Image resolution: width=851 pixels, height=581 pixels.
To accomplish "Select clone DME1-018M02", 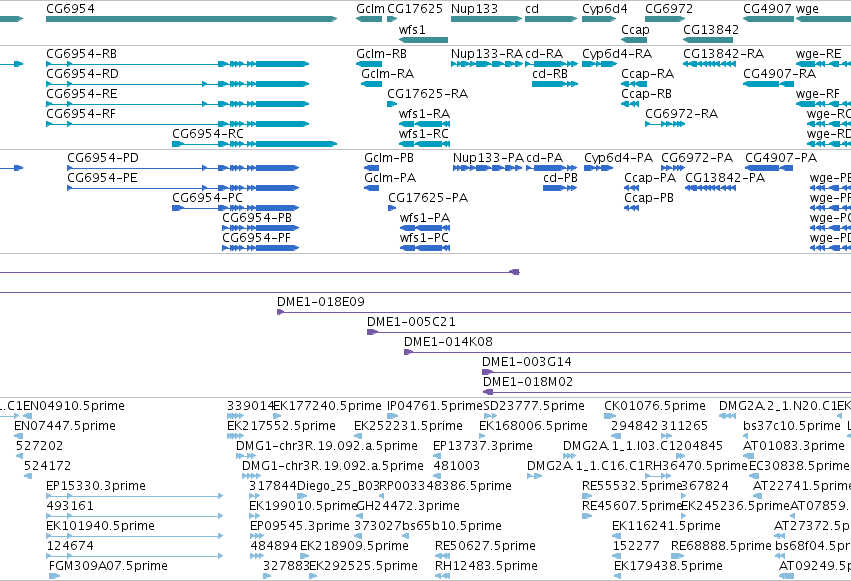I will [528, 382].
